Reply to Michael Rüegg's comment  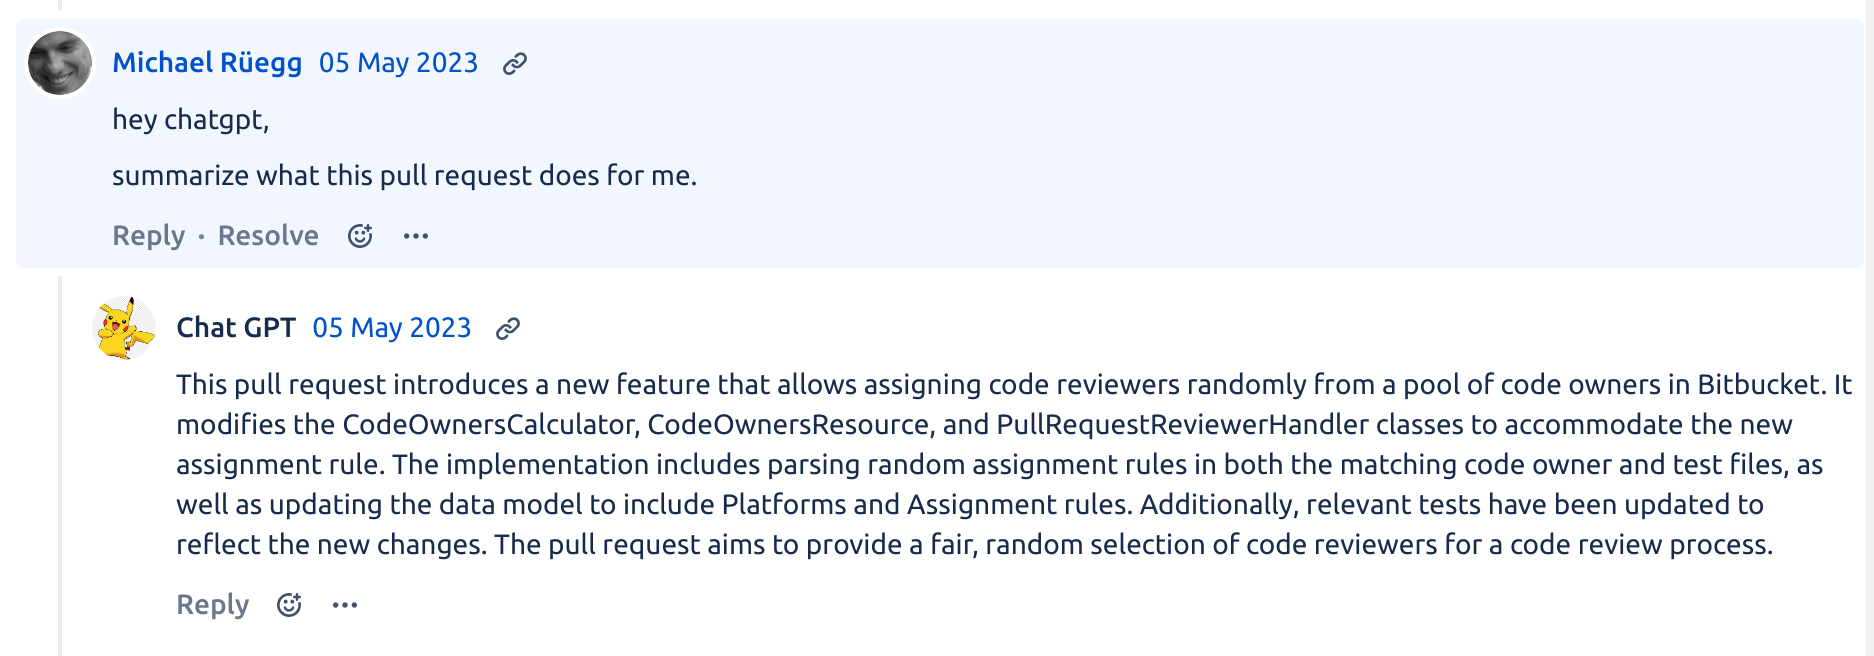(148, 236)
